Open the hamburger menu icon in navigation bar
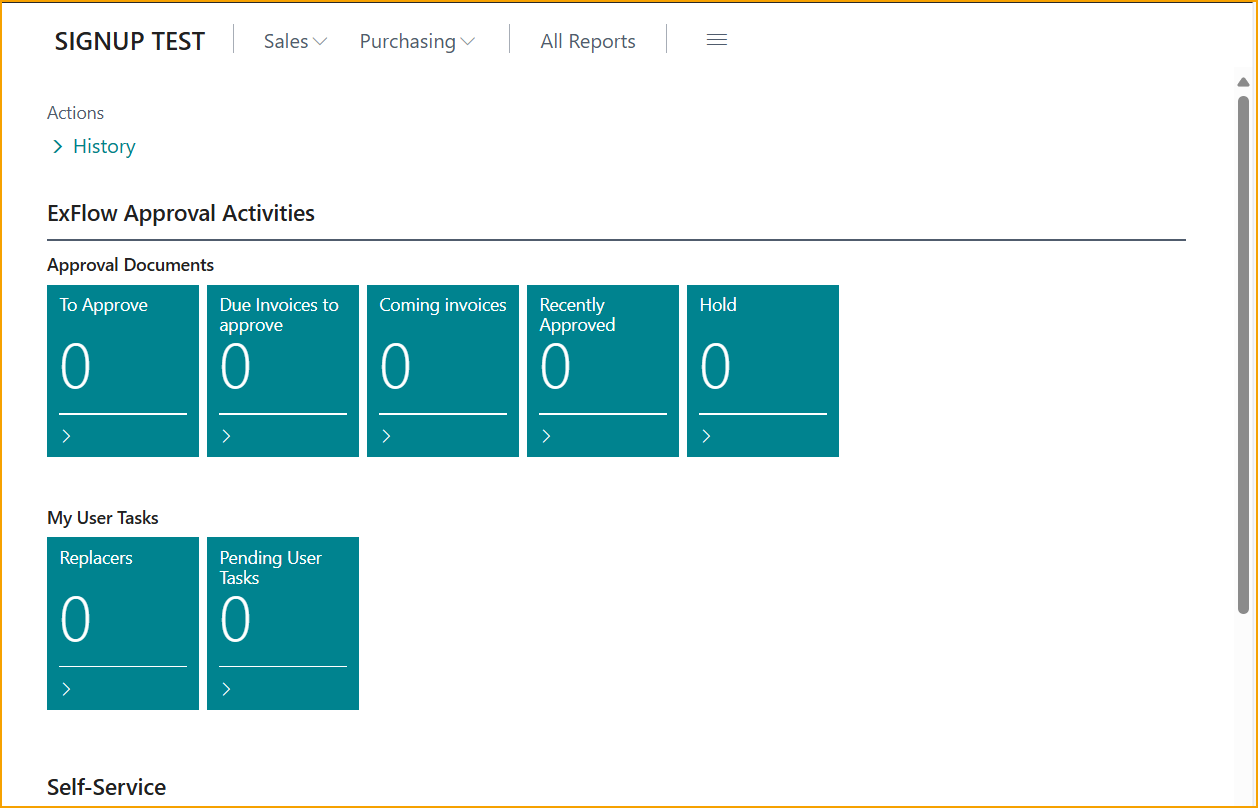 716,40
